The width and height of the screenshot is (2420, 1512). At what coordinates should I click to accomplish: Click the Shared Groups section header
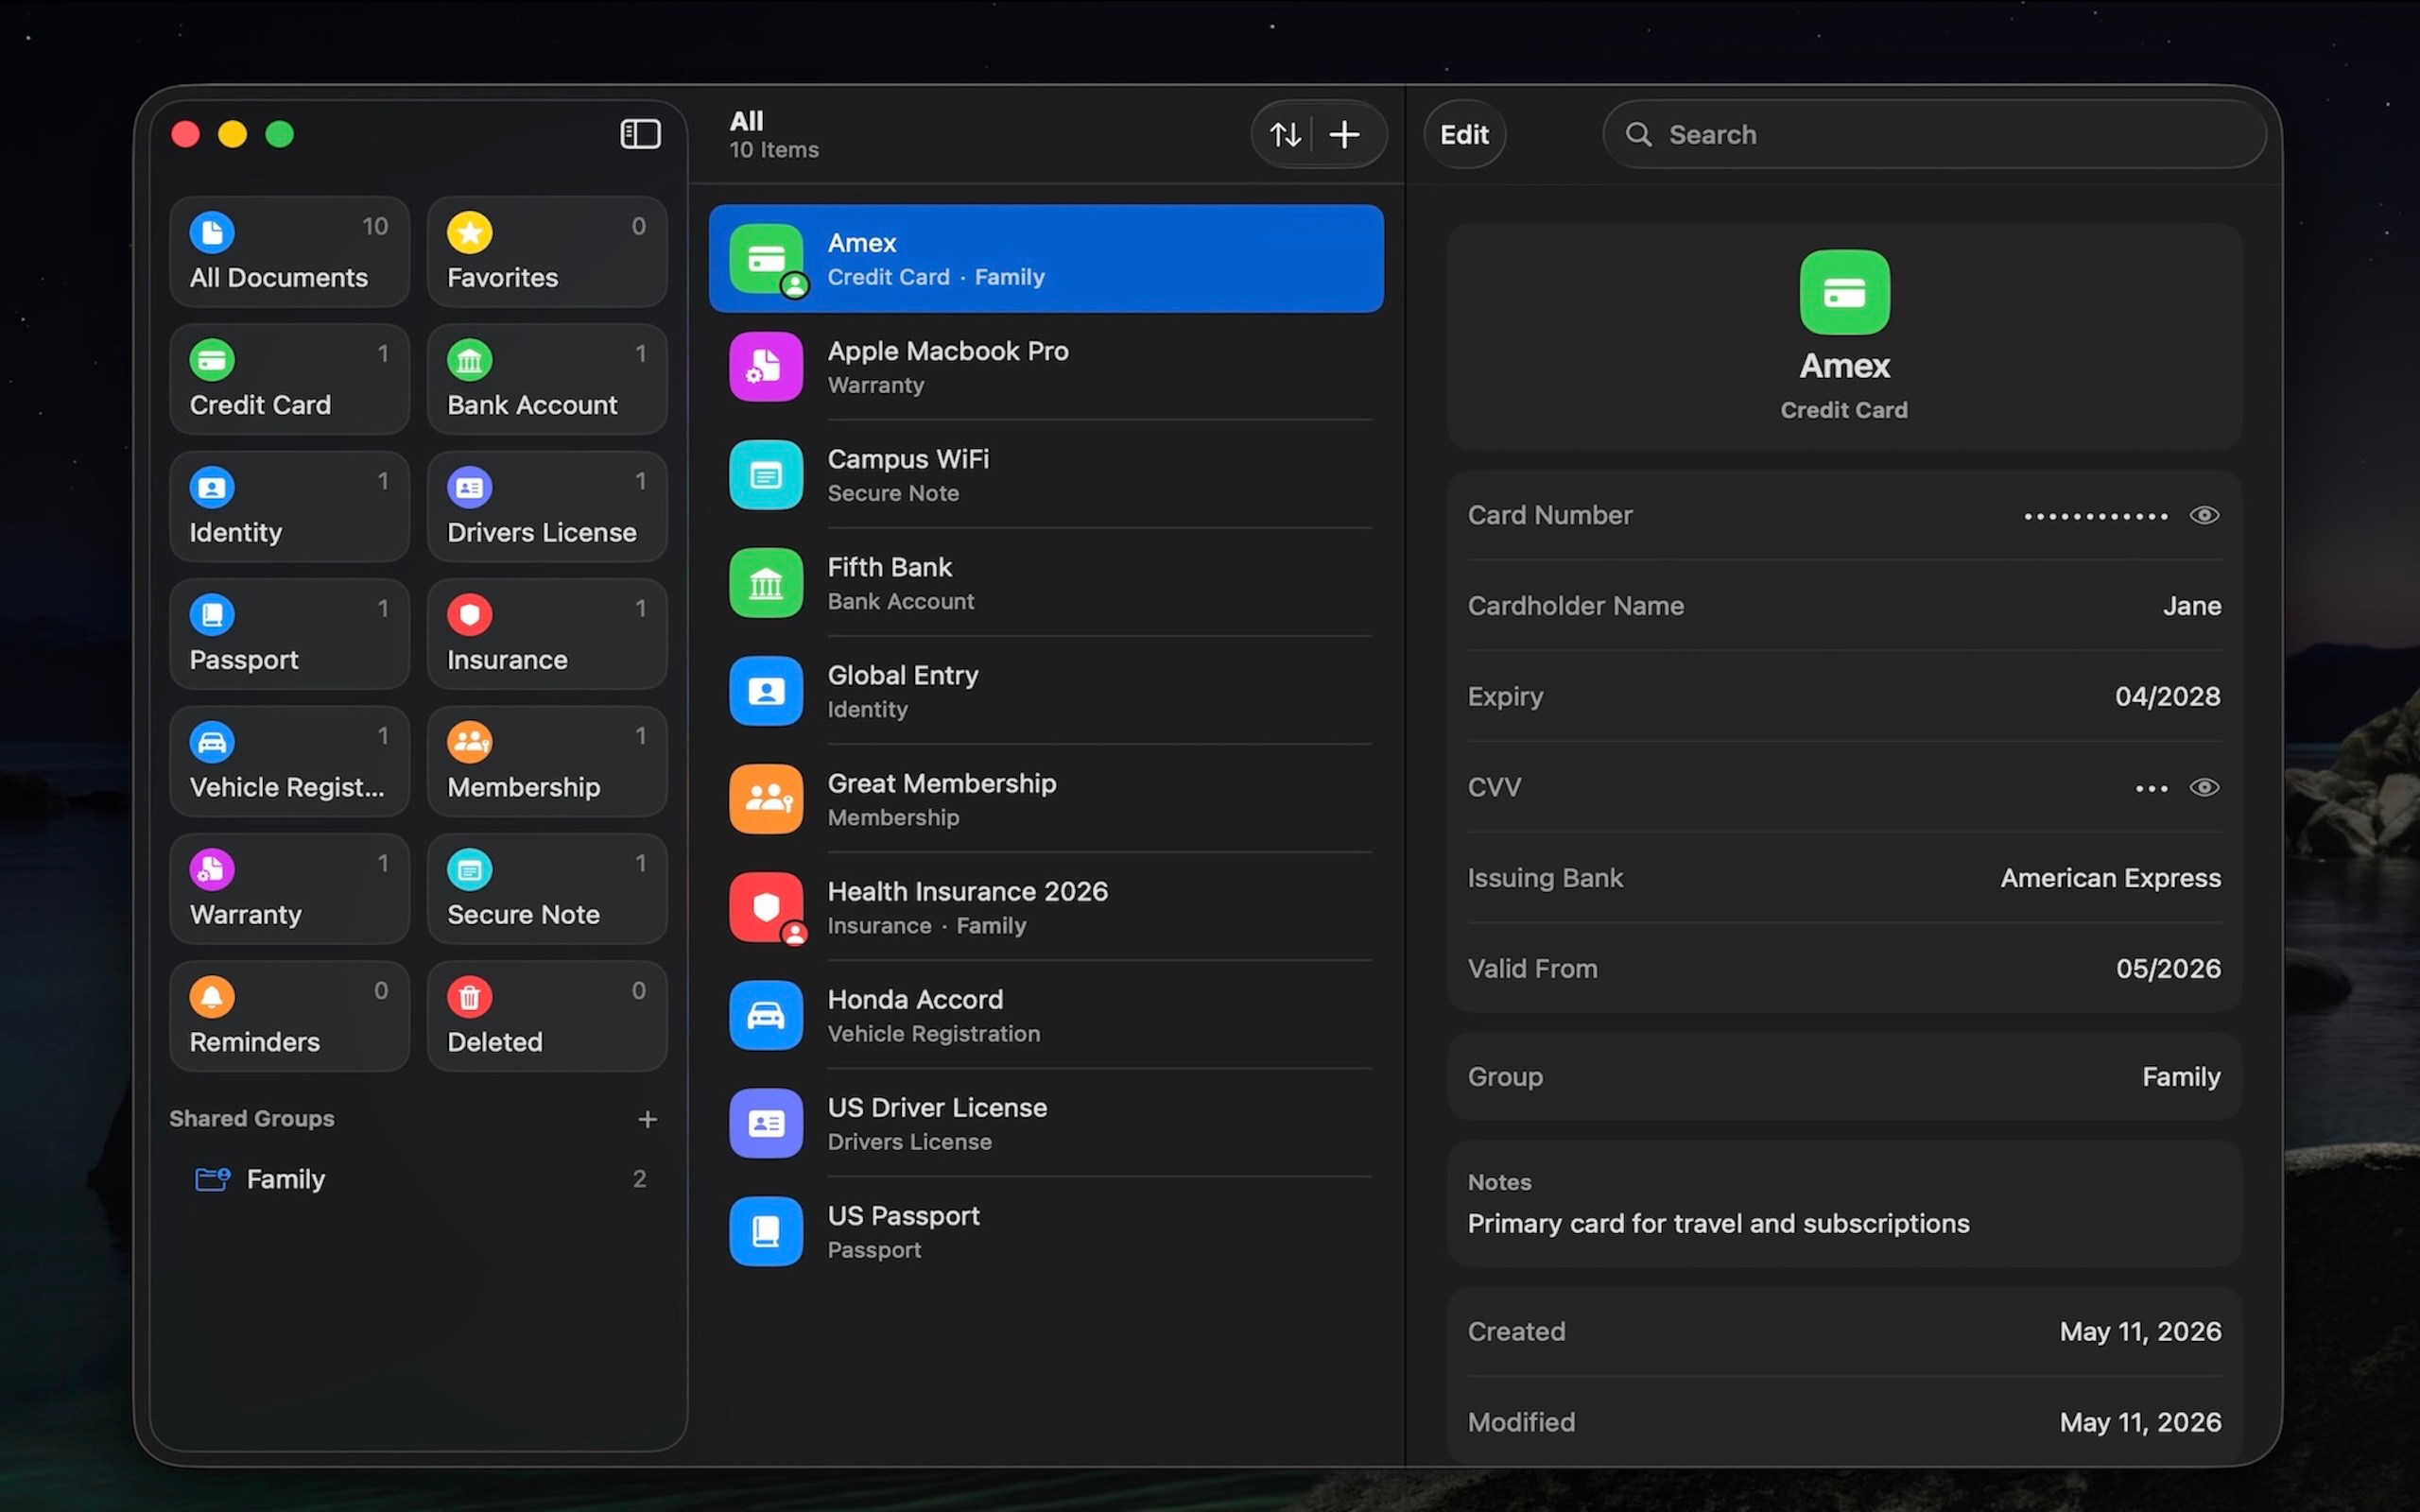[252, 1119]
